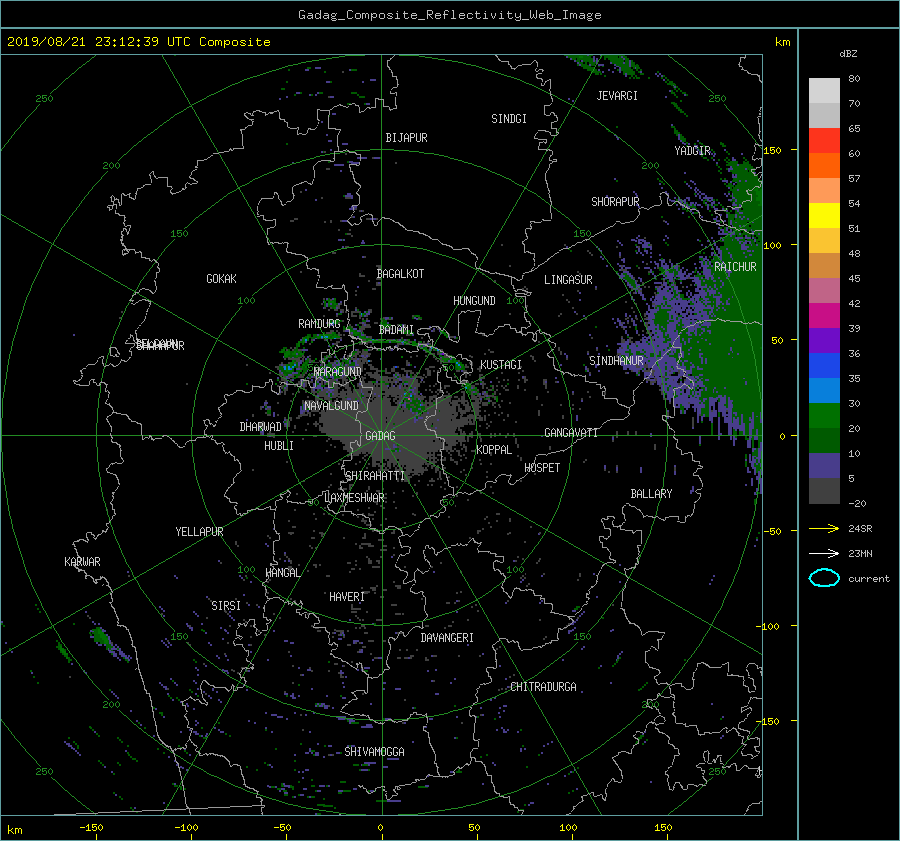The image size is (900, 841).
Task: Select the yellow 51-54 dBZ color swatch
Action: pos(824,216)
